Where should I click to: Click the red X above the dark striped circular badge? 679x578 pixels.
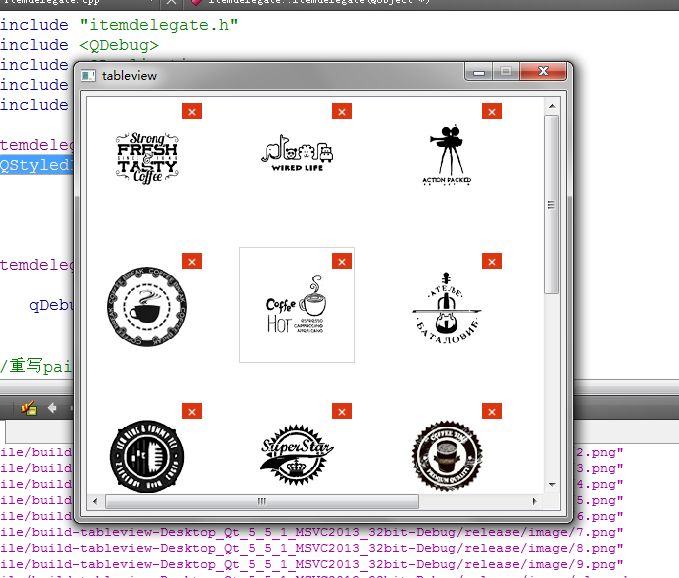coord(192,411)
